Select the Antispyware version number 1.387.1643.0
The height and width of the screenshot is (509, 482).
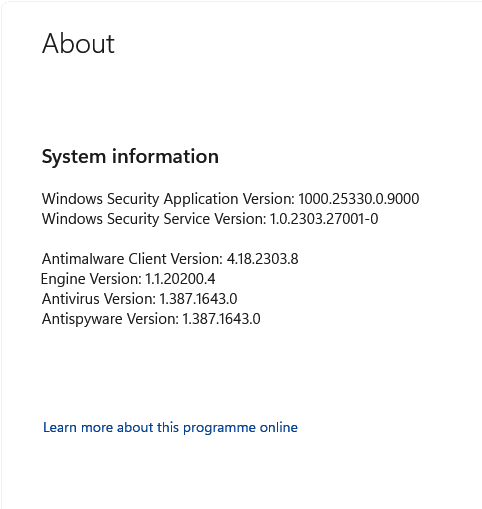pos(221,319)
